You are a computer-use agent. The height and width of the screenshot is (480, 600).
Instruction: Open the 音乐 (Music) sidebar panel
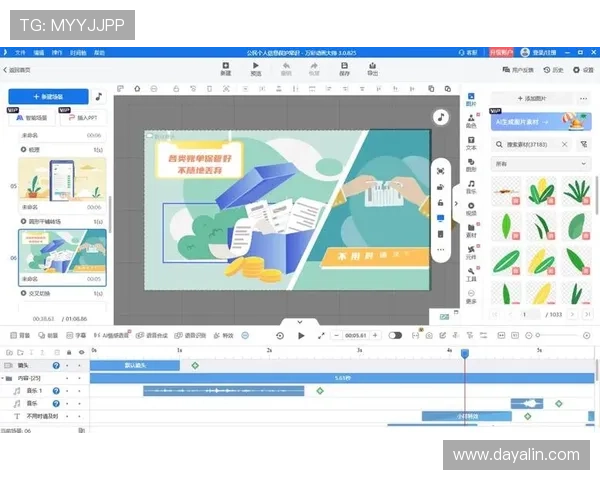(x=471, y=187)
